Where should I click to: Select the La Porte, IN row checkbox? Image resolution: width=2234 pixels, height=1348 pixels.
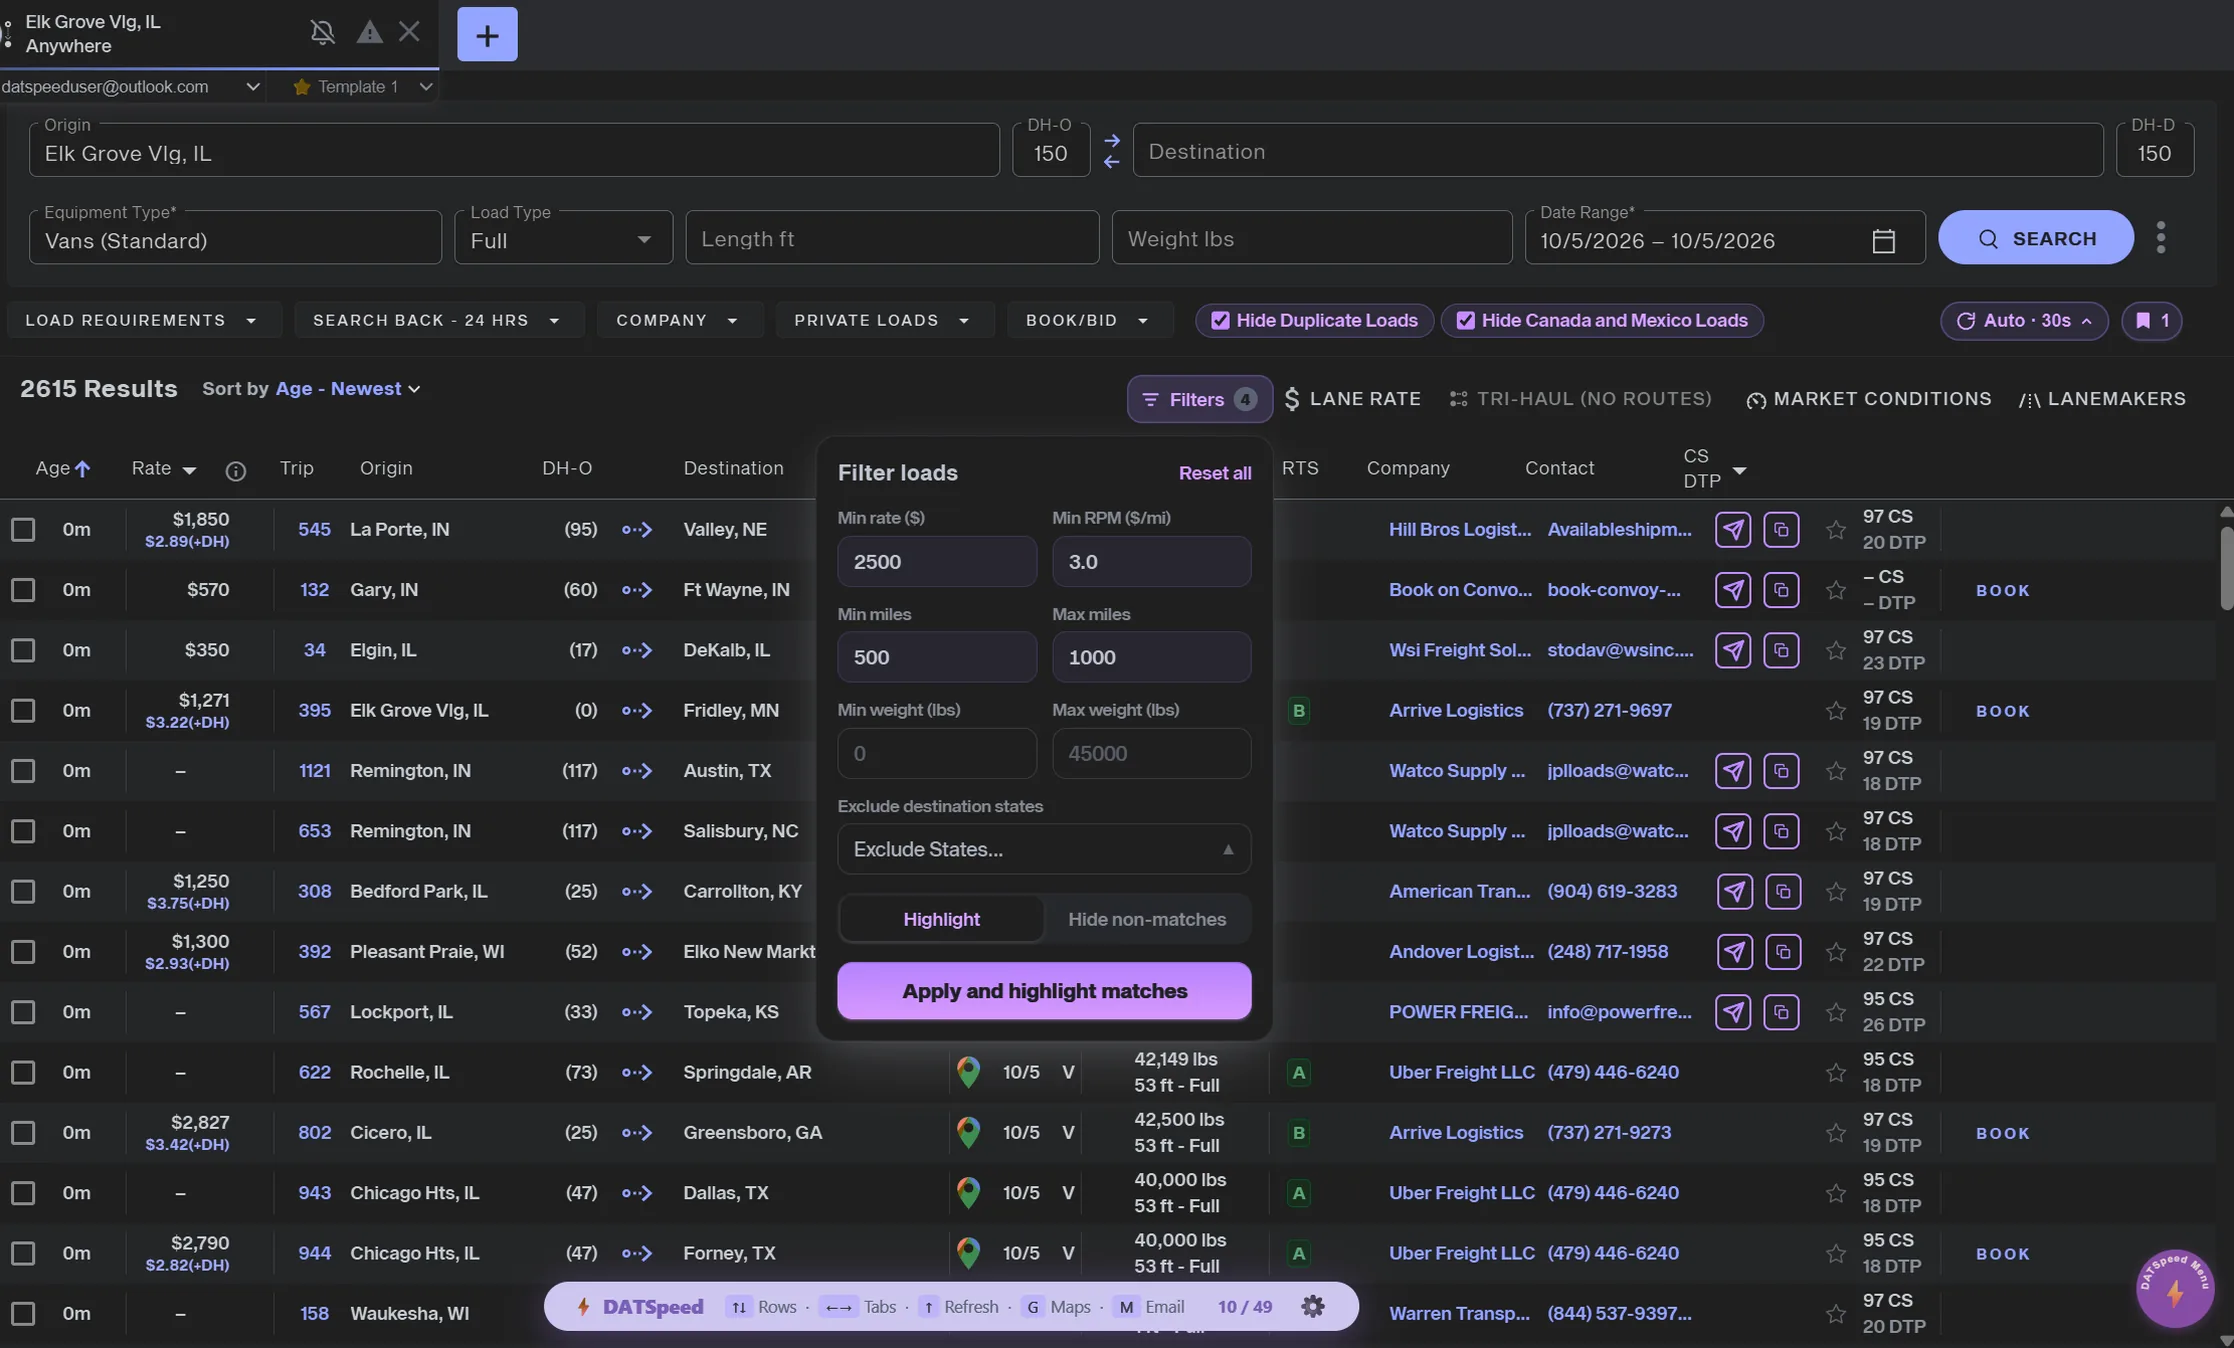pos(23,529)
